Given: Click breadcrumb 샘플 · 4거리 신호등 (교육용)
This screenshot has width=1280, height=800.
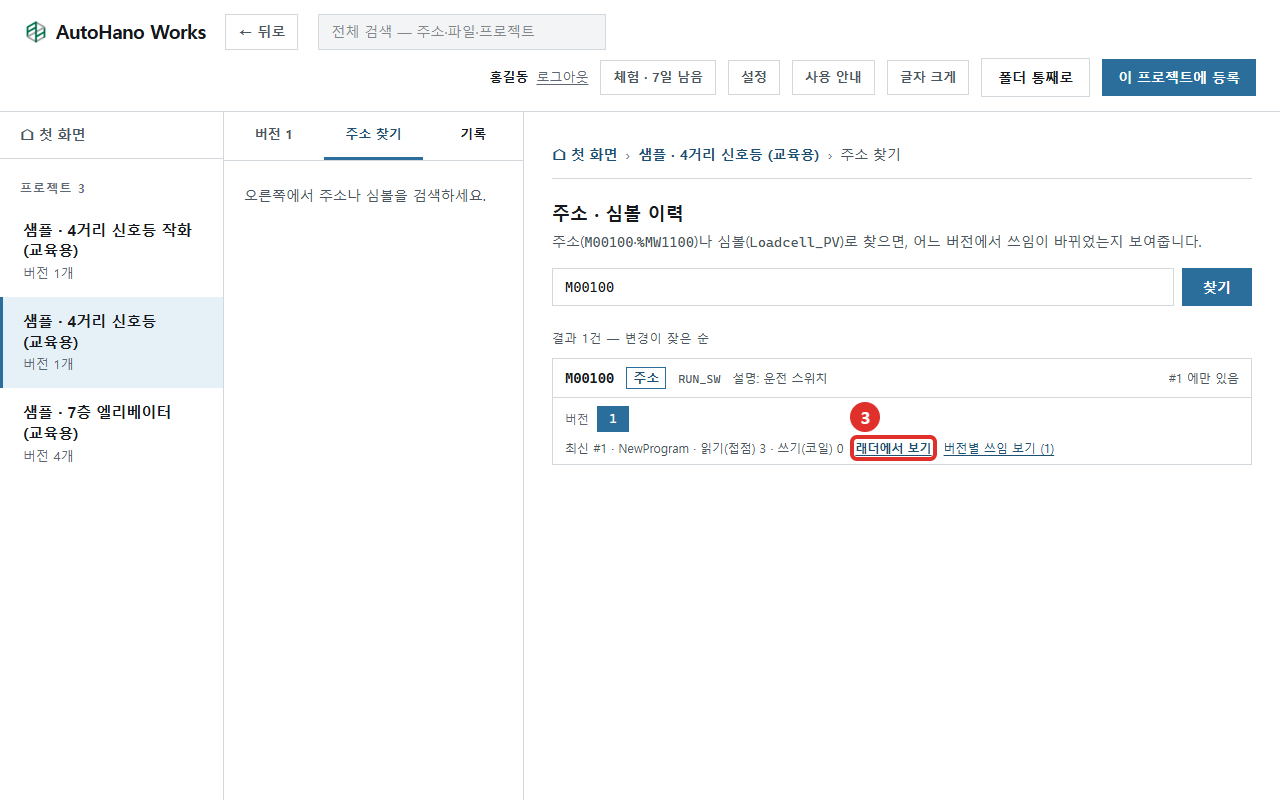Looking at the screenshot, I should pyautogui.click(x=729, y=155).
